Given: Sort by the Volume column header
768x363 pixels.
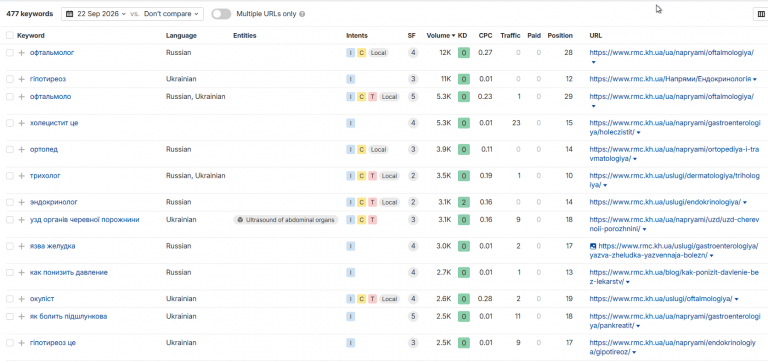Looking at the screenshot, I should pos(441,35).
